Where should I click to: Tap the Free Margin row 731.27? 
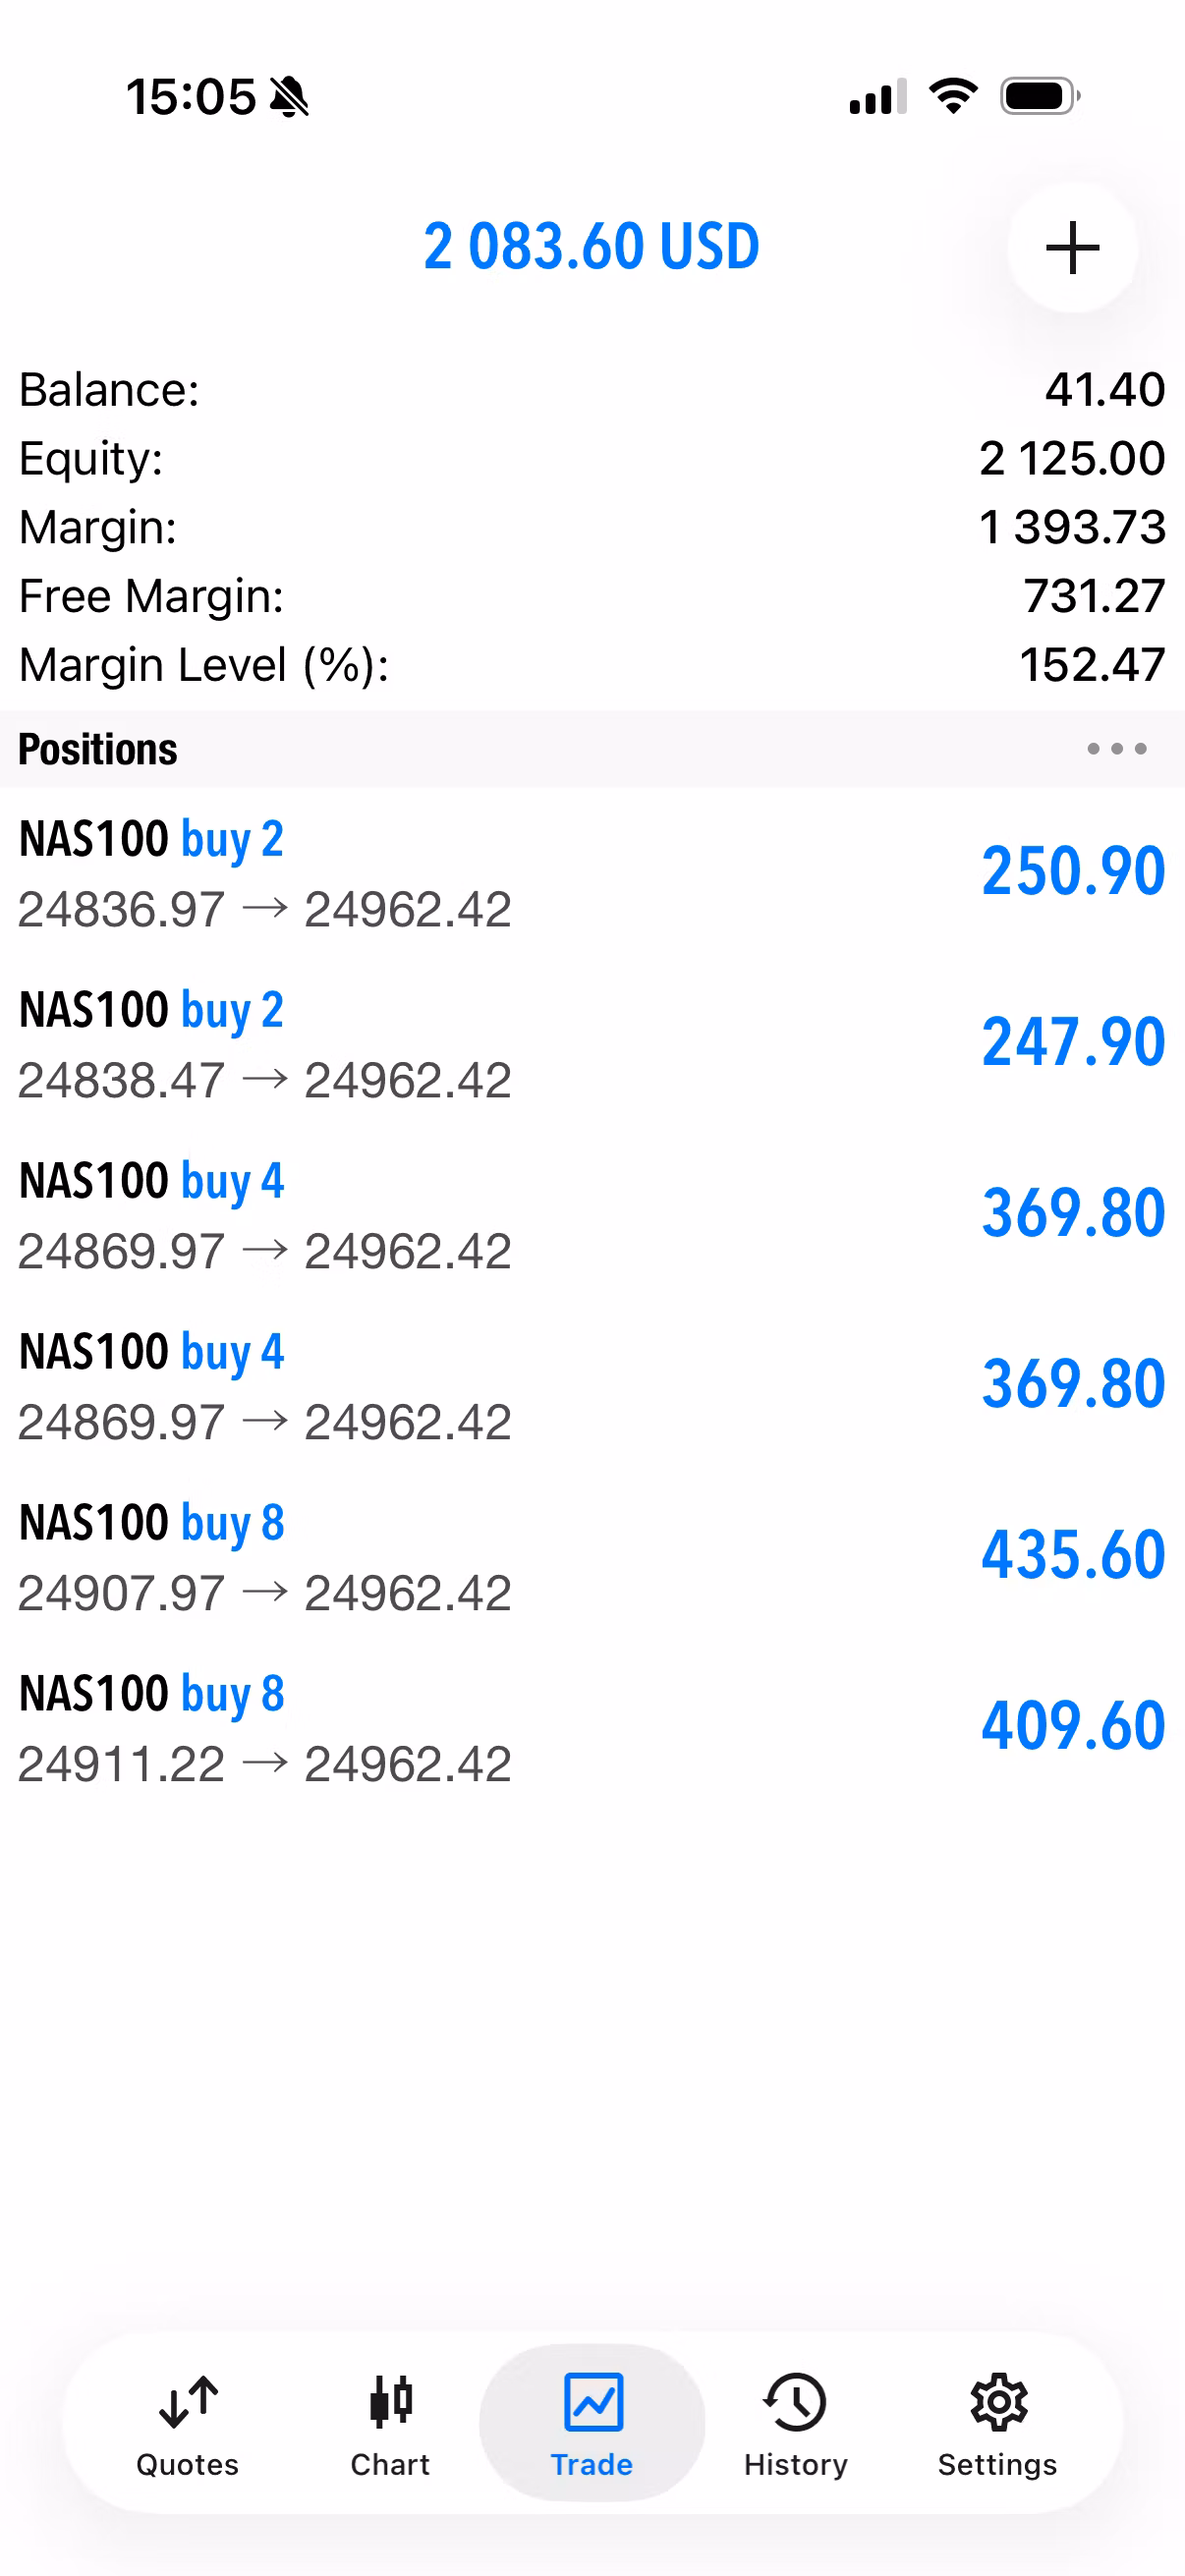coord(592,596)
